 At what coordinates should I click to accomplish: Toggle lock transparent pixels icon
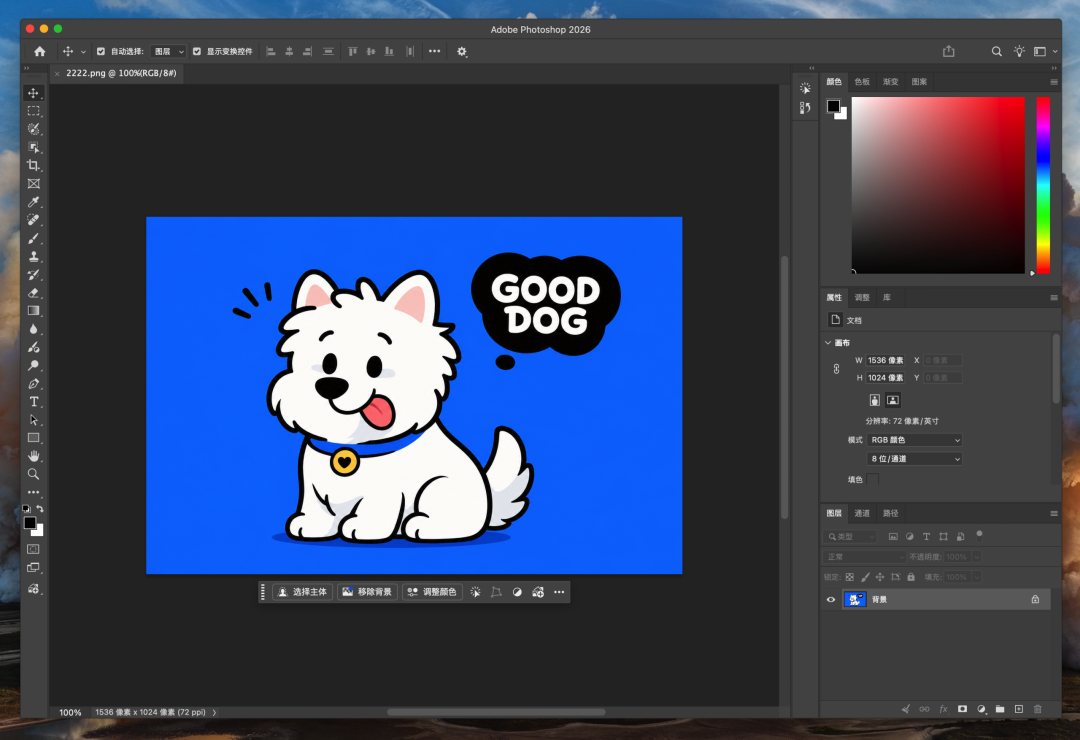[x=849, y=577]
